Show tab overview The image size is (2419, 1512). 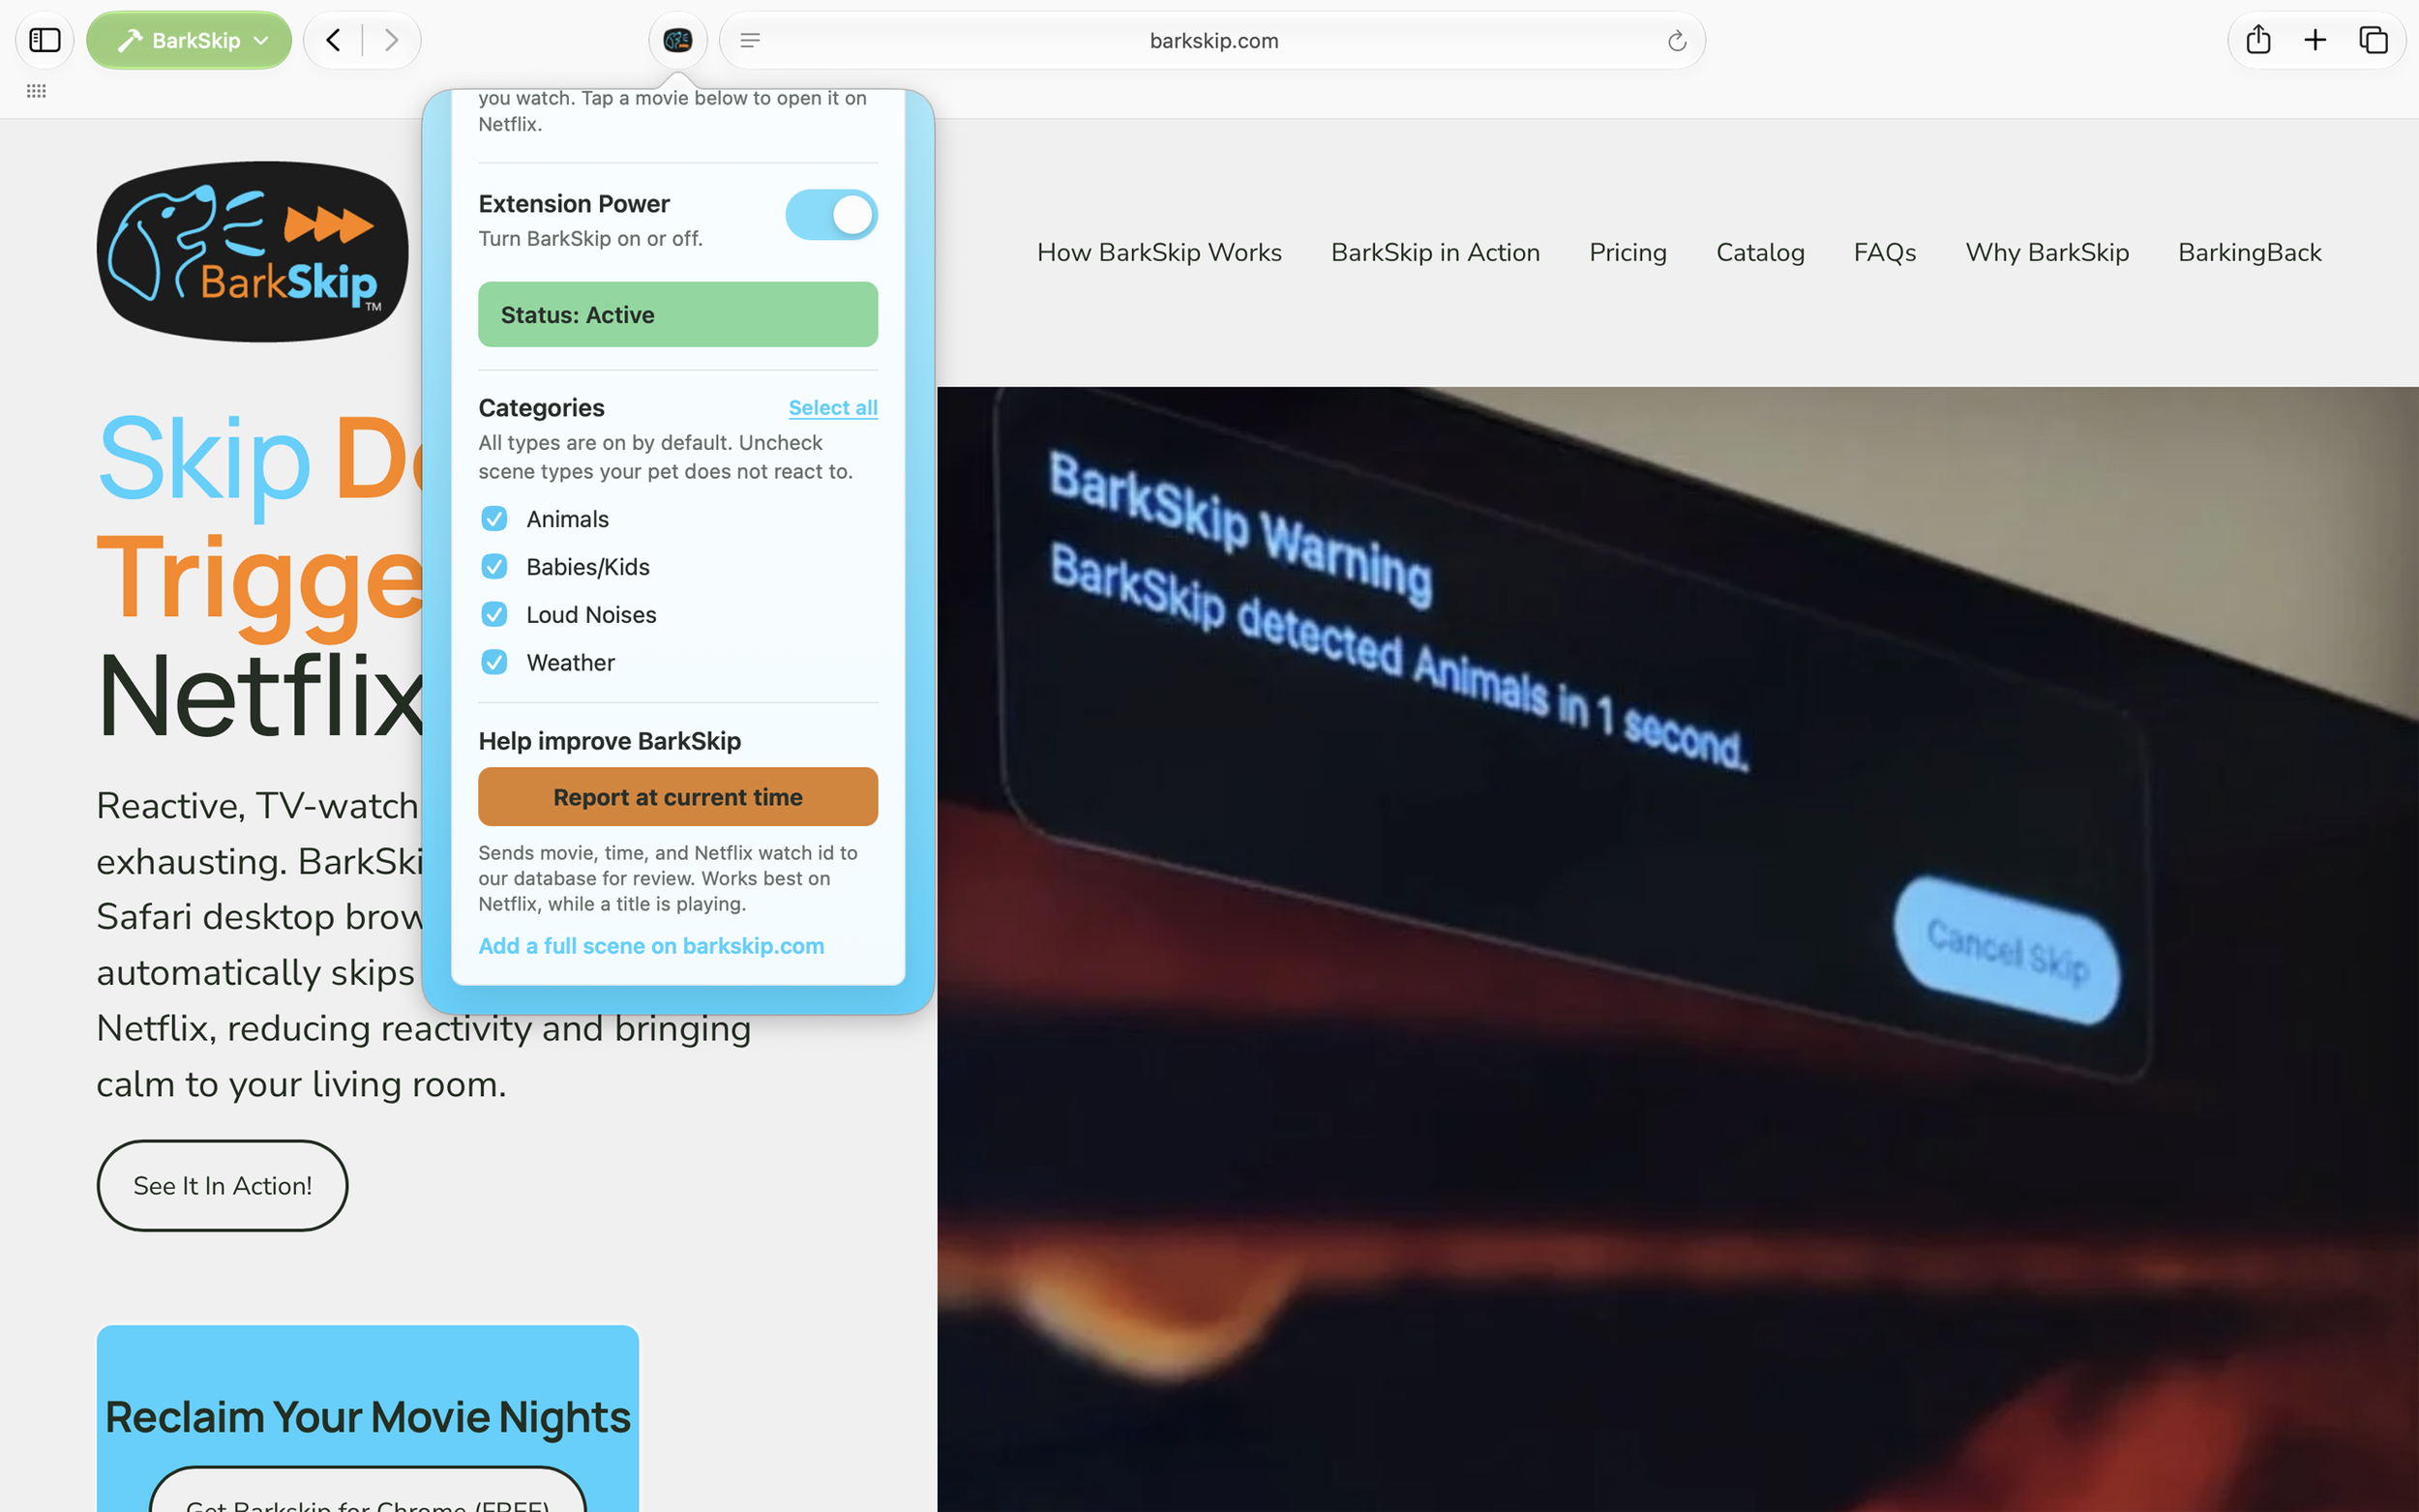point(2374,40)
